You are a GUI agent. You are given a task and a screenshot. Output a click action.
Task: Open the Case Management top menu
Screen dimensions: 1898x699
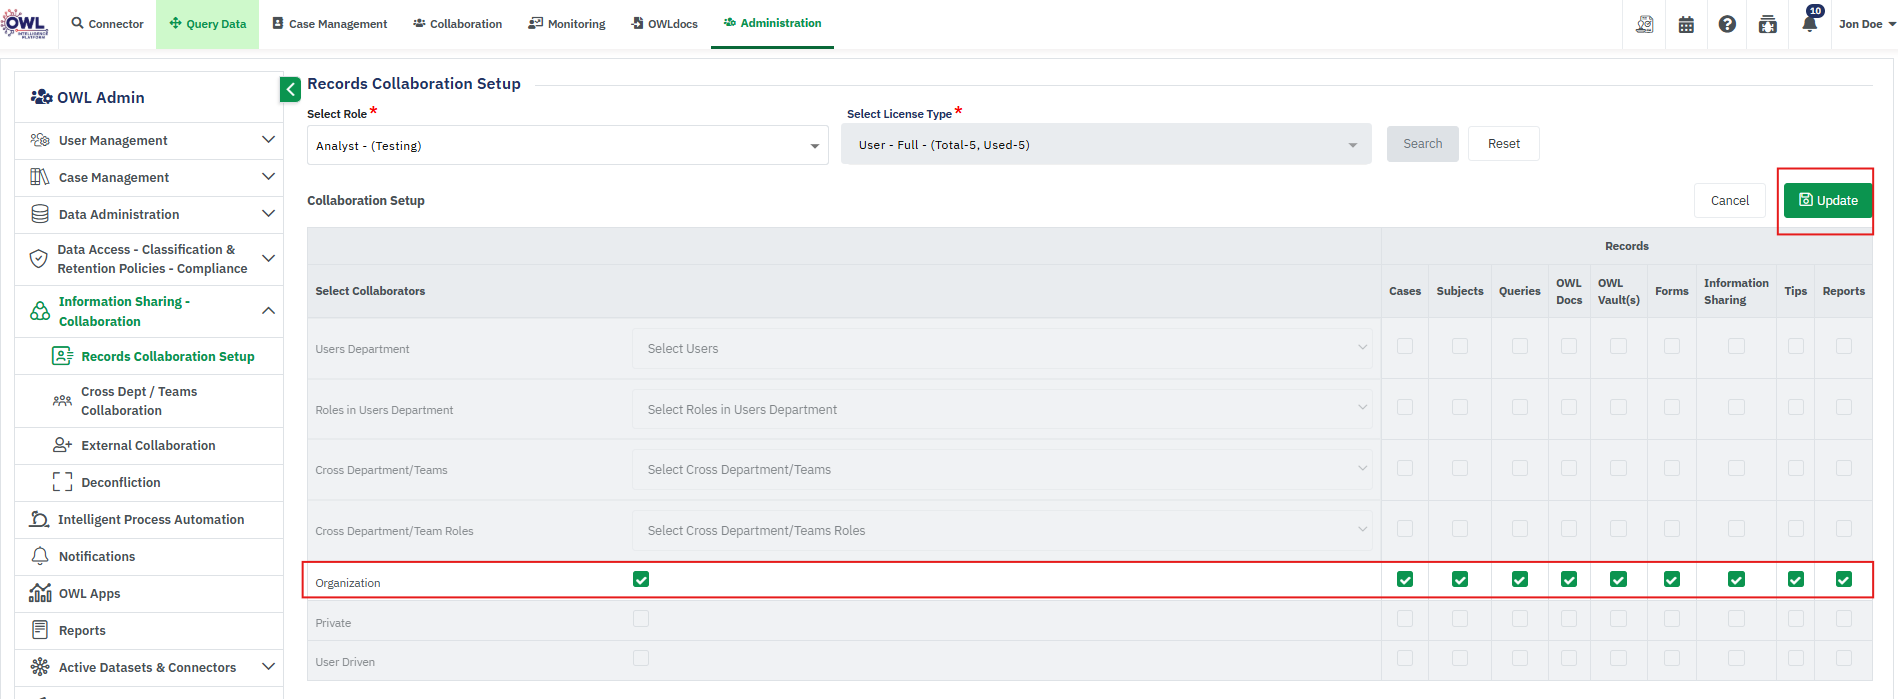(x=330, y=24)
